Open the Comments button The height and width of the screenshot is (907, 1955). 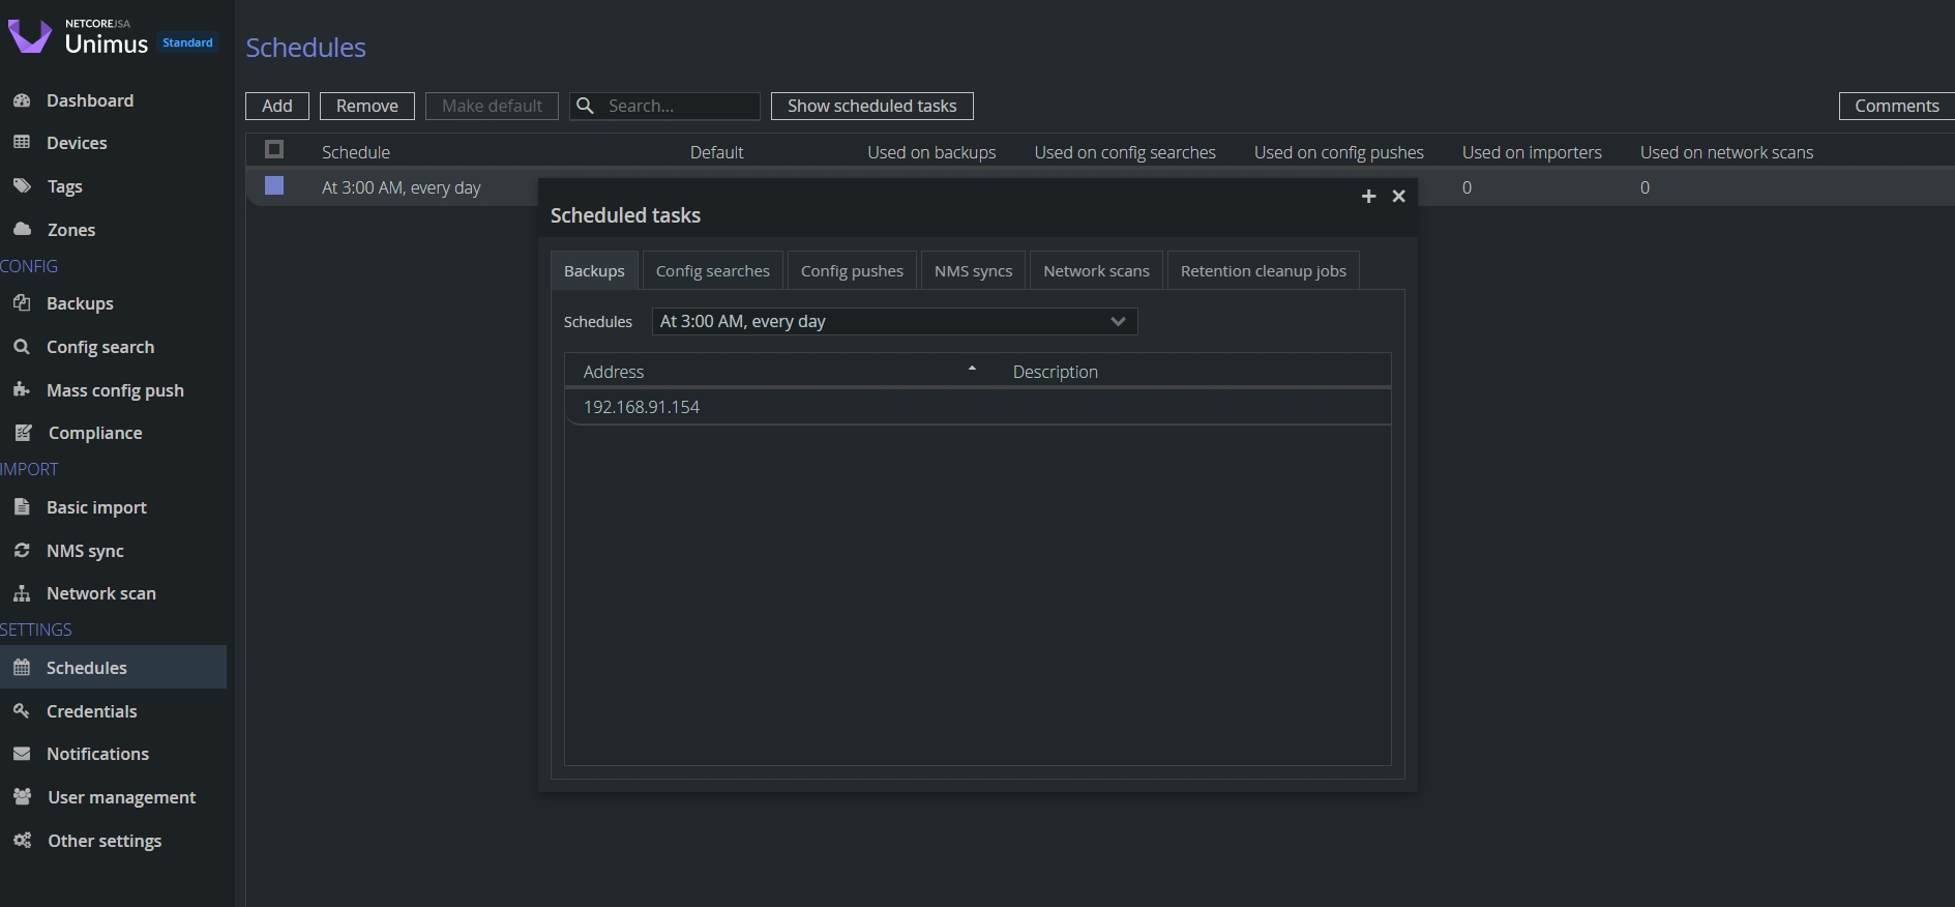coord(1897,106)
